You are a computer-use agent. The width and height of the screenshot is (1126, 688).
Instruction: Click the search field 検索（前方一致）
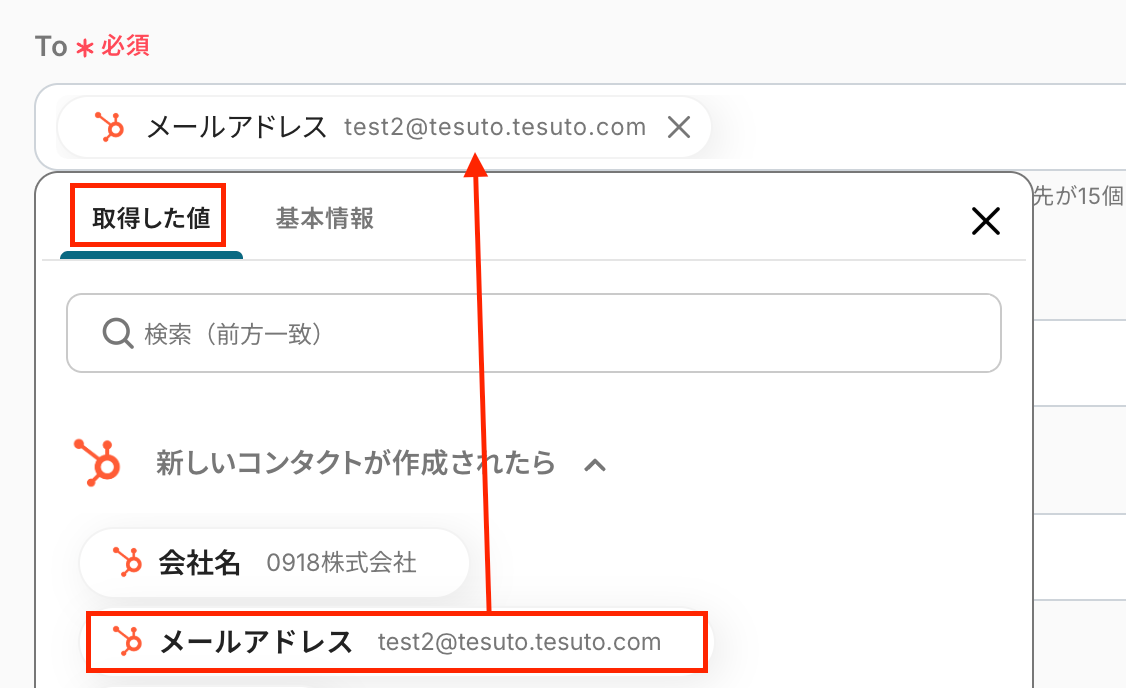click(x=534, y=333)
